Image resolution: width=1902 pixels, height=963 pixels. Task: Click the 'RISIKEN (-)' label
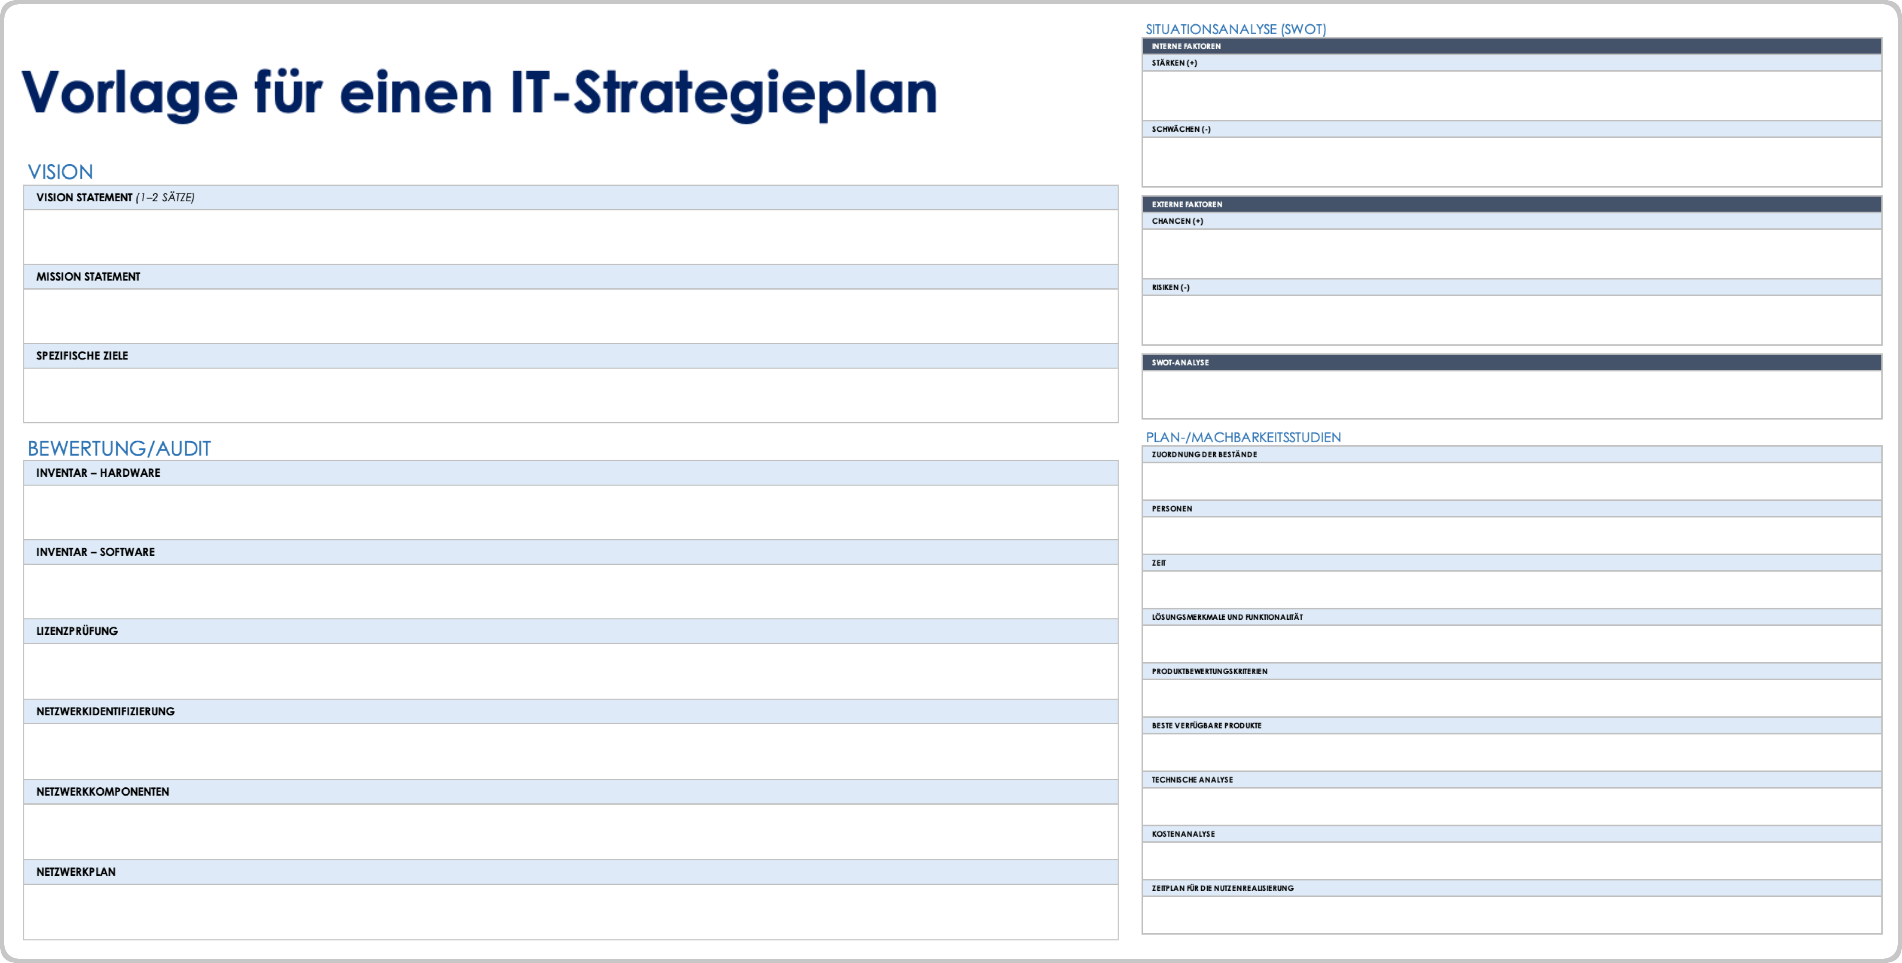pyautogui.click(x=1170, y=287)
